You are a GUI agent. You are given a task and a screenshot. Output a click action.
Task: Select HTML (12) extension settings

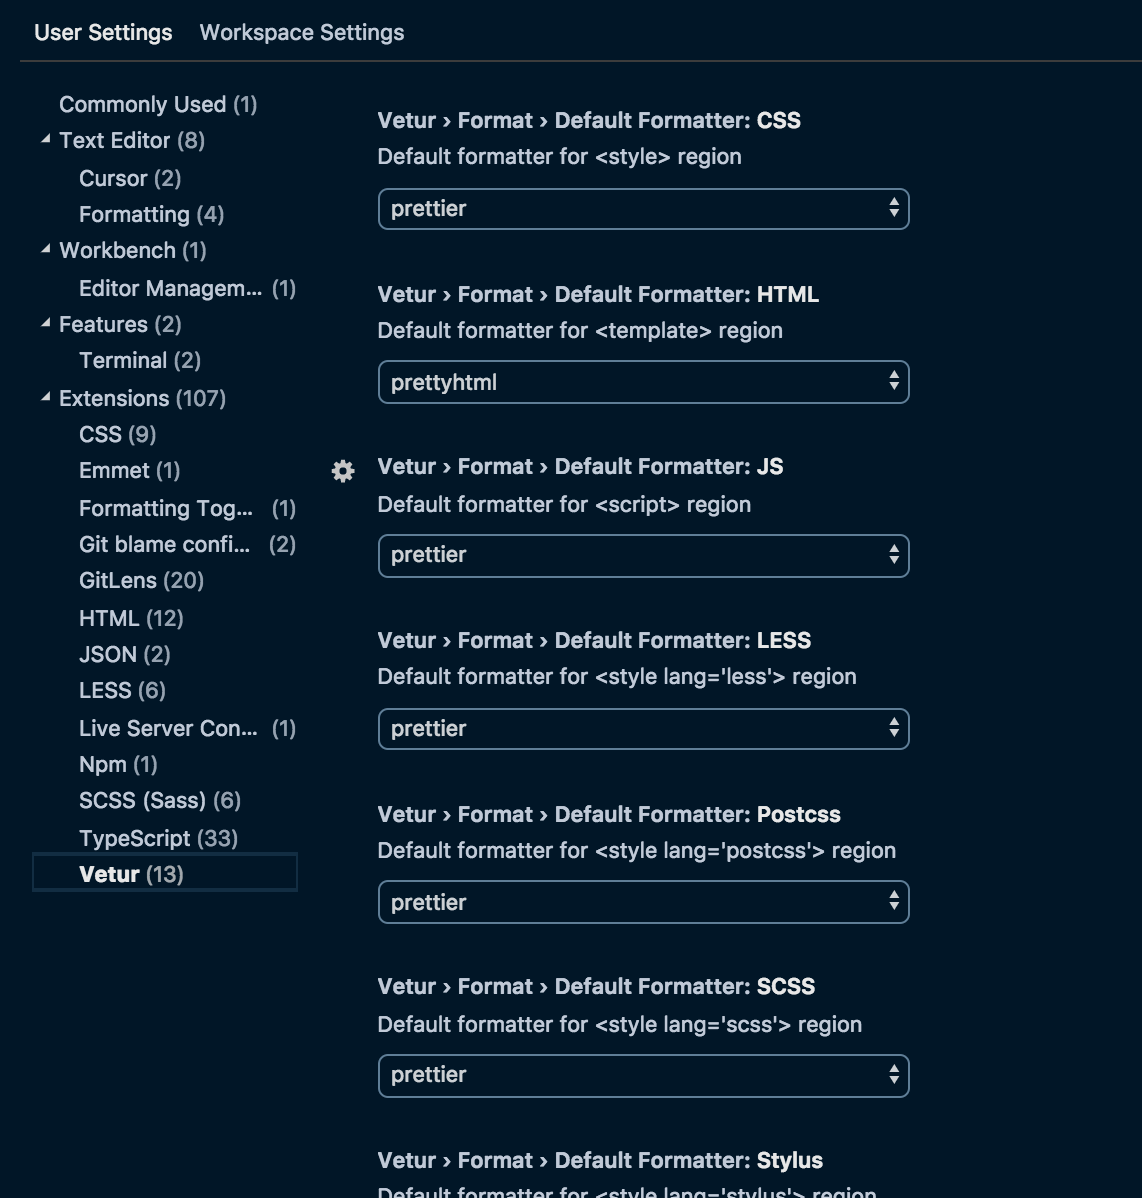click(x=131, y=618)
